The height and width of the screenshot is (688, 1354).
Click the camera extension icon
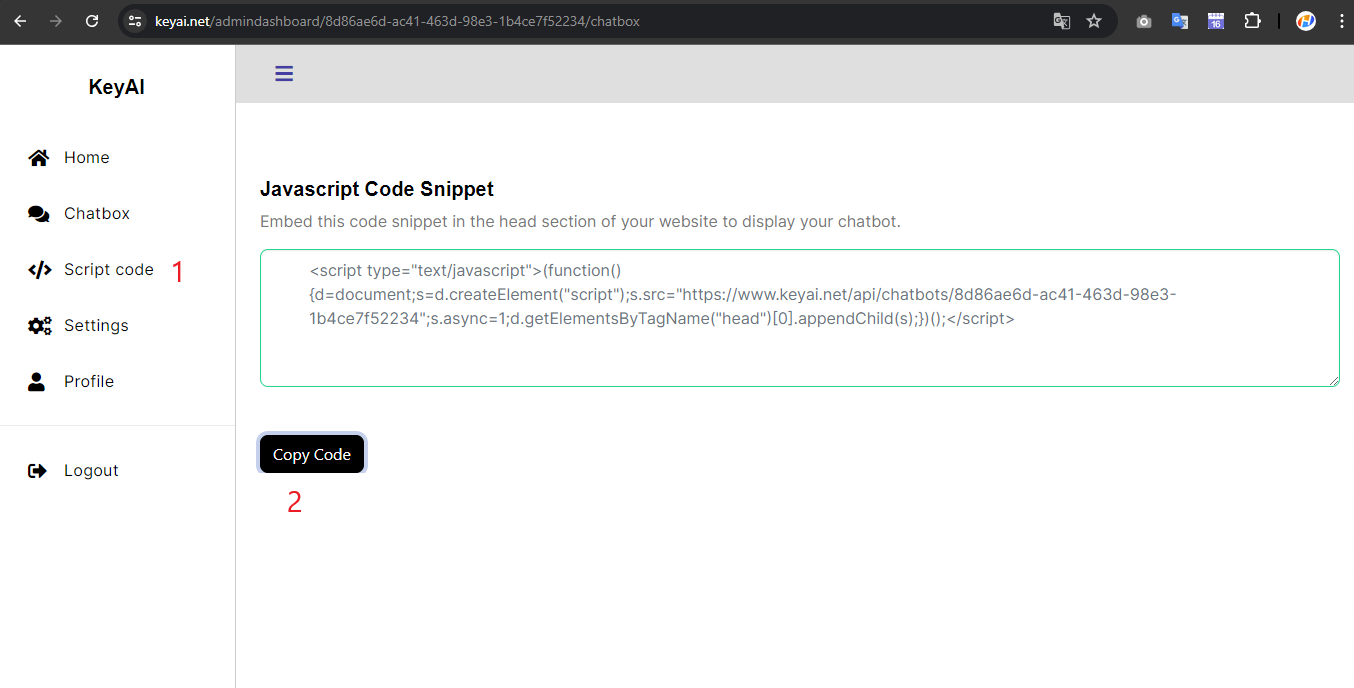tap(1144, 21)
